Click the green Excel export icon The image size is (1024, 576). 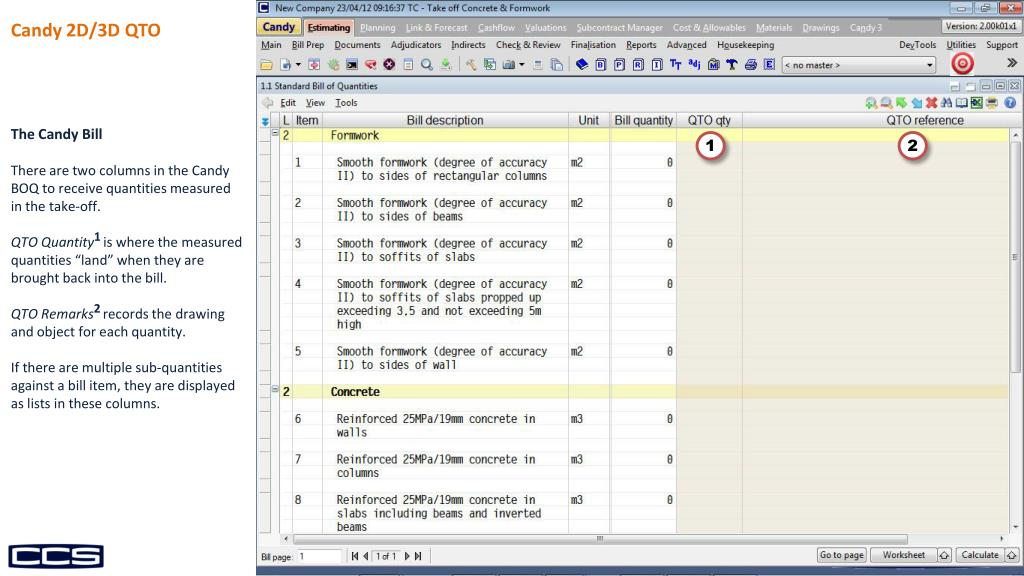(976, 103)
